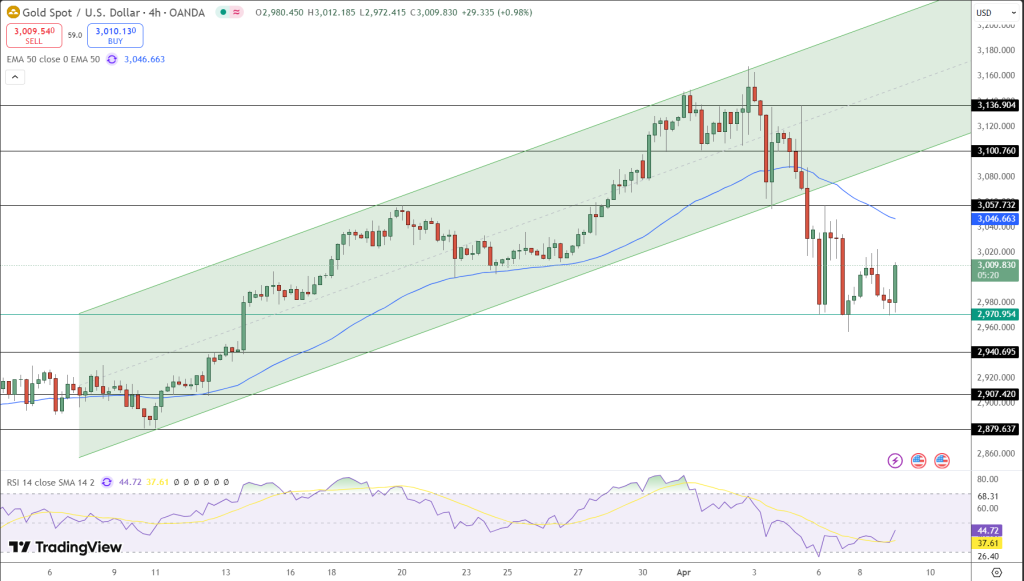Select the purple lightning bolt event icon
1024x581 pixels.
coord(893,460)
